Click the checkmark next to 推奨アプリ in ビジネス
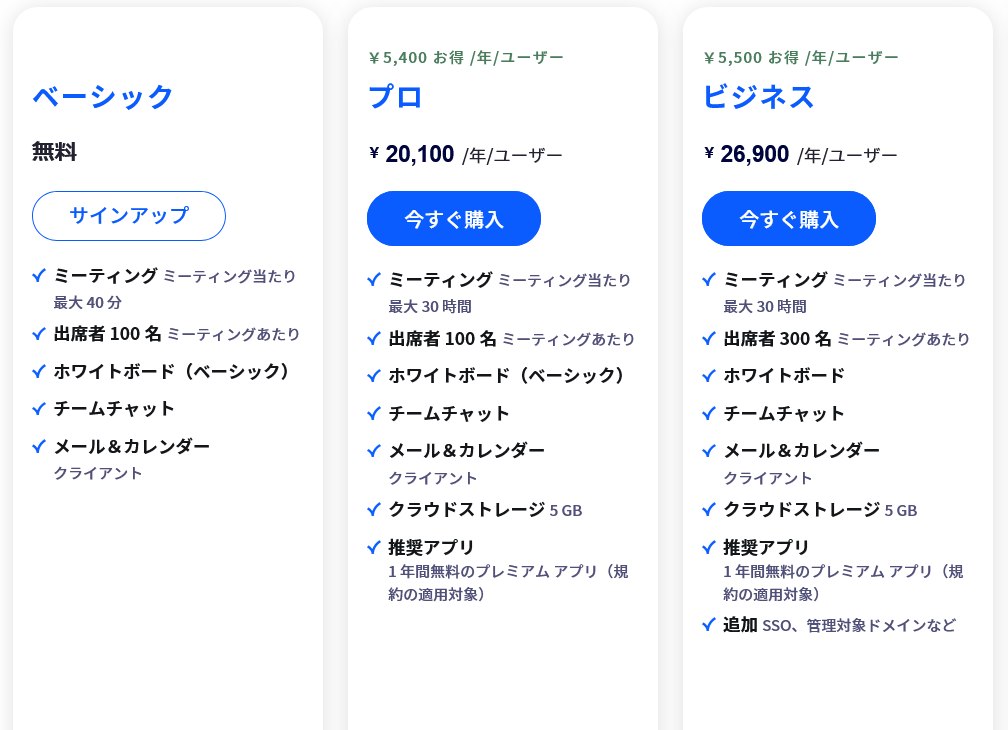This screenshot has width=1008, height=730. [x=707, y=548]
